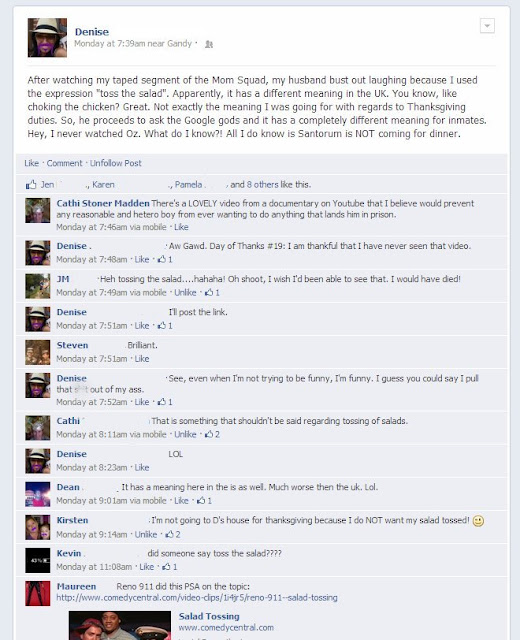Open 'and 8 others' likes list
The image size is (520, 640).
click(x=270, y=185)
